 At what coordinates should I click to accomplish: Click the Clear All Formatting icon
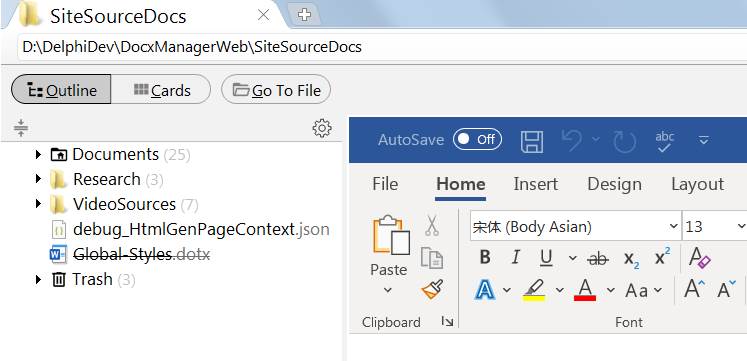click(x=700, y=258)
